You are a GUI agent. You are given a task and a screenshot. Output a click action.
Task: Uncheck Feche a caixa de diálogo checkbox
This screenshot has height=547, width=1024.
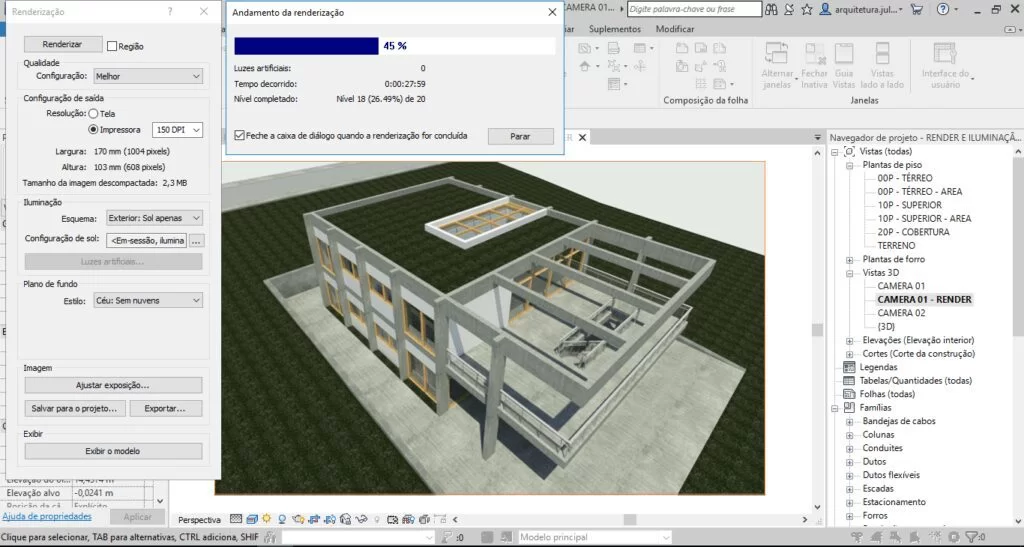pos(239,136)
